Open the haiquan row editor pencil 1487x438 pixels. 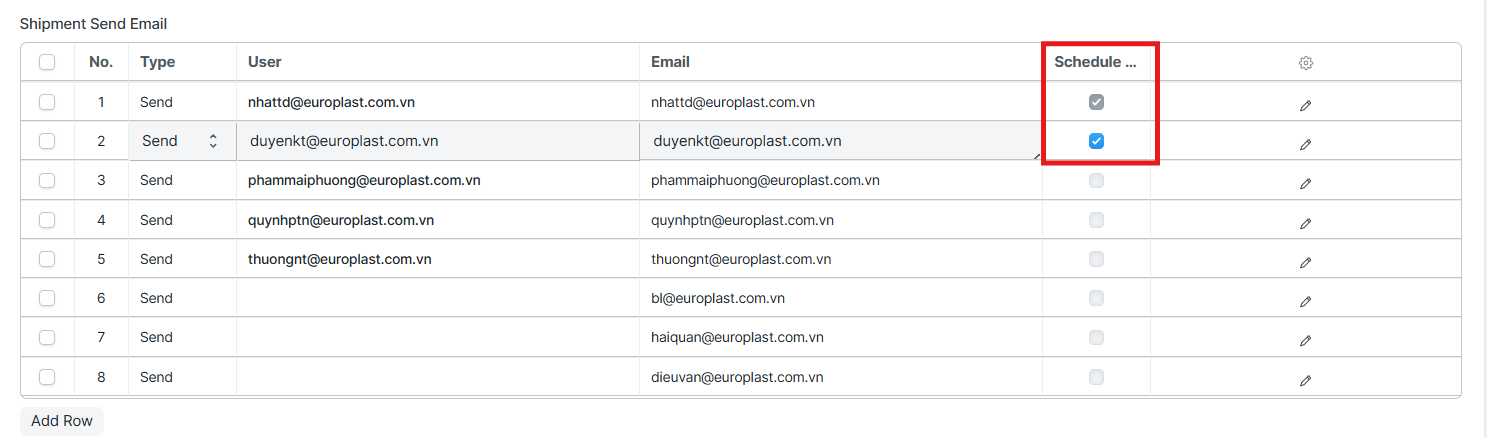click(1305, 340)
